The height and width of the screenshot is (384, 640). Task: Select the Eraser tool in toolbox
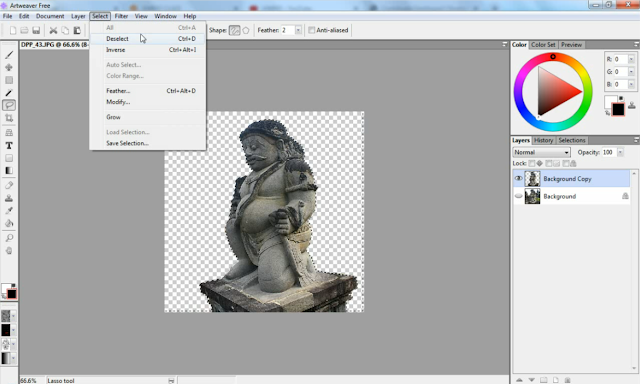(9, 185)
